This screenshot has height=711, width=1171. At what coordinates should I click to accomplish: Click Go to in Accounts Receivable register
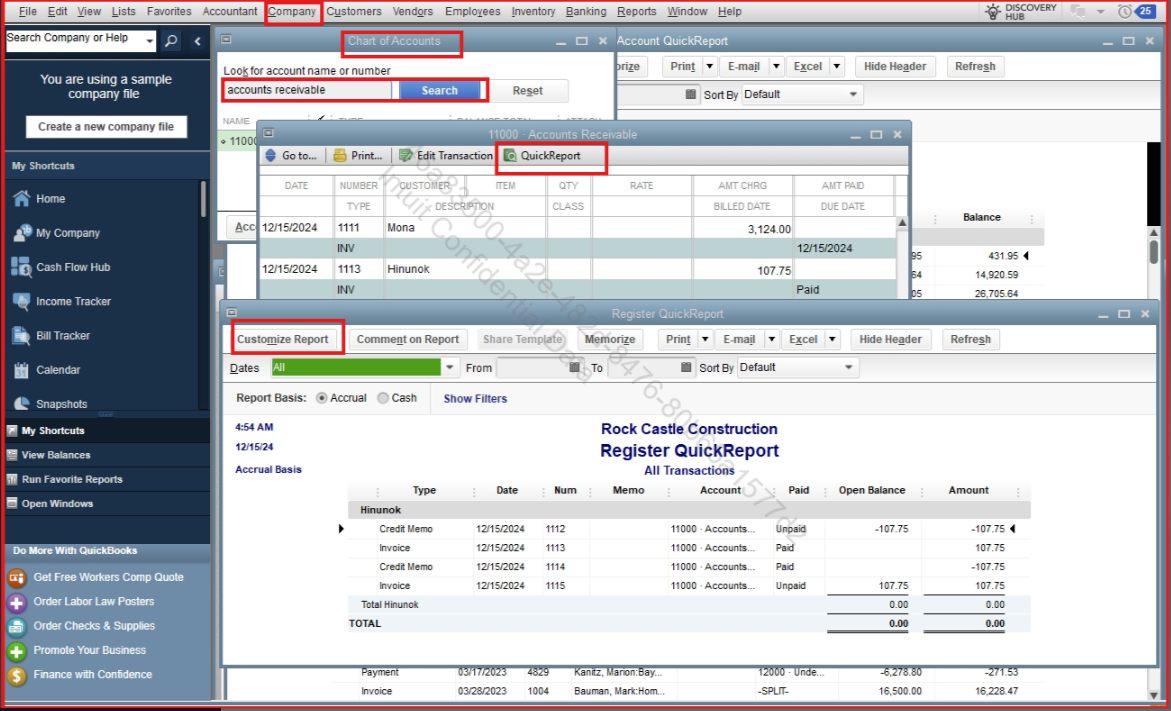292,155
